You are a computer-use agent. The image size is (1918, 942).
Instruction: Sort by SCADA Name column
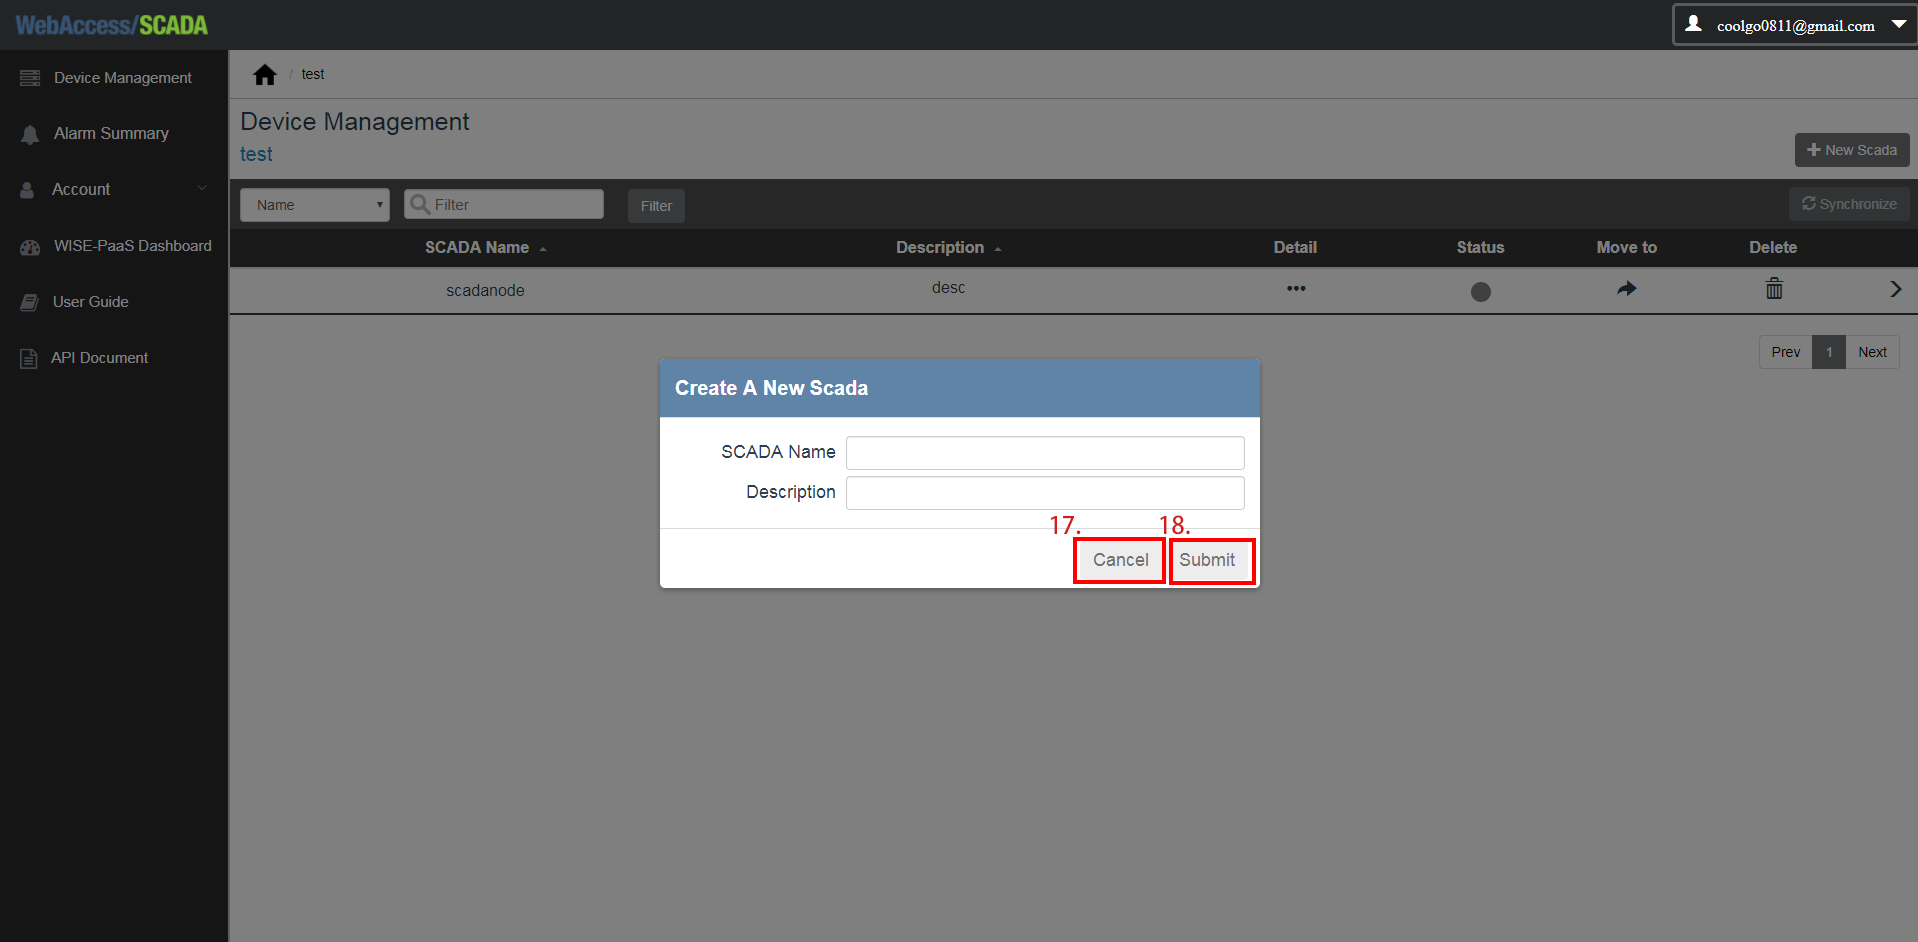tap(485, 247)
